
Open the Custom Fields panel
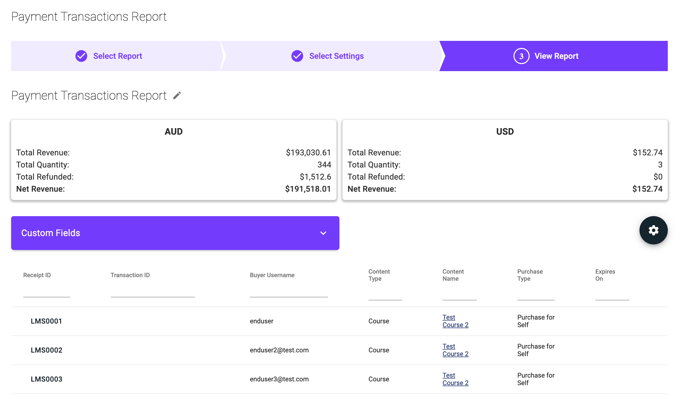coord(175,233)
